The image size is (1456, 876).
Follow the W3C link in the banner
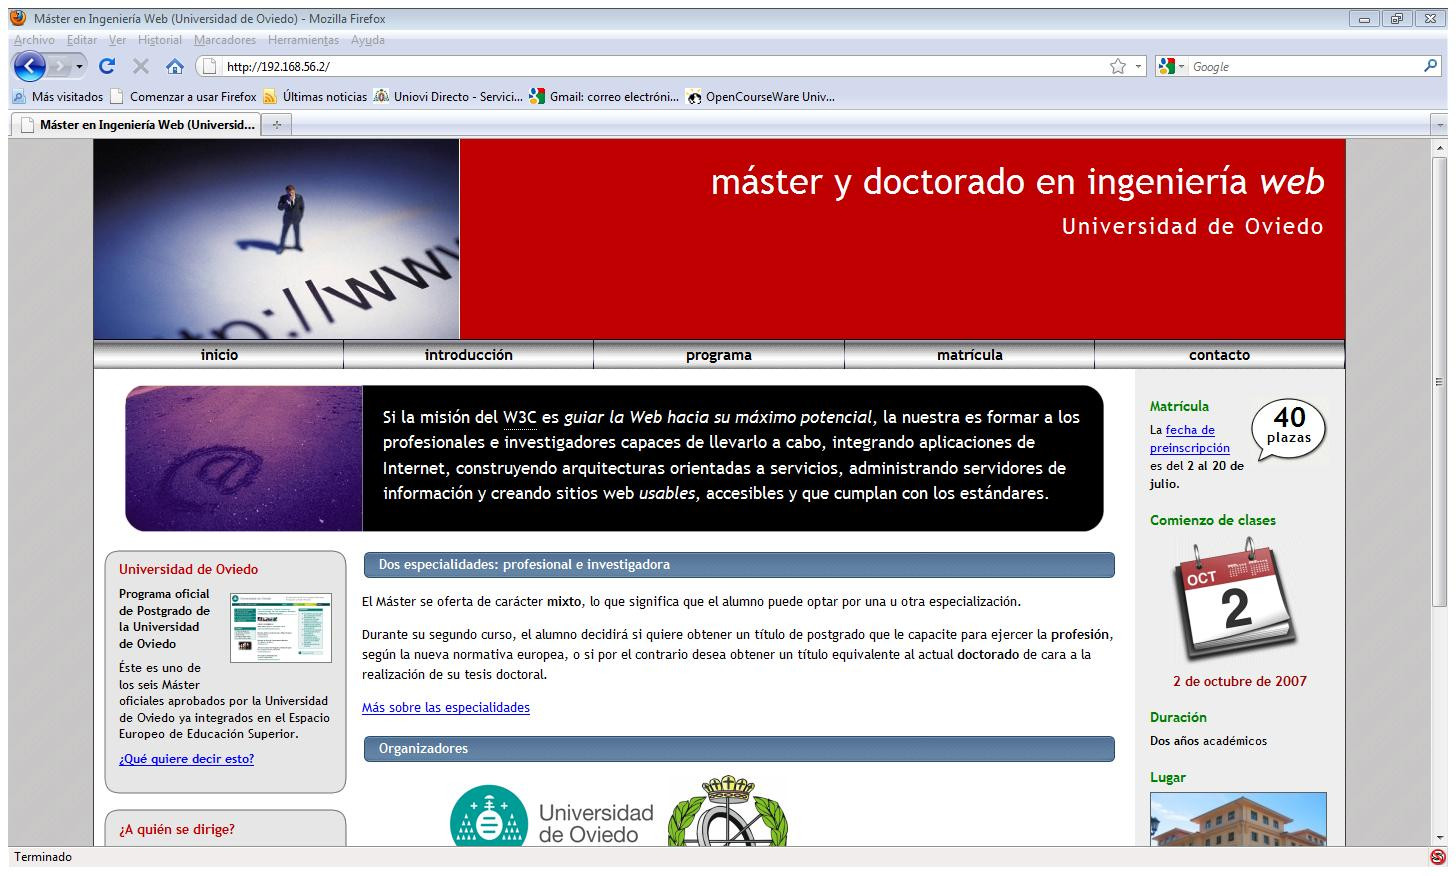coord(520,417)
